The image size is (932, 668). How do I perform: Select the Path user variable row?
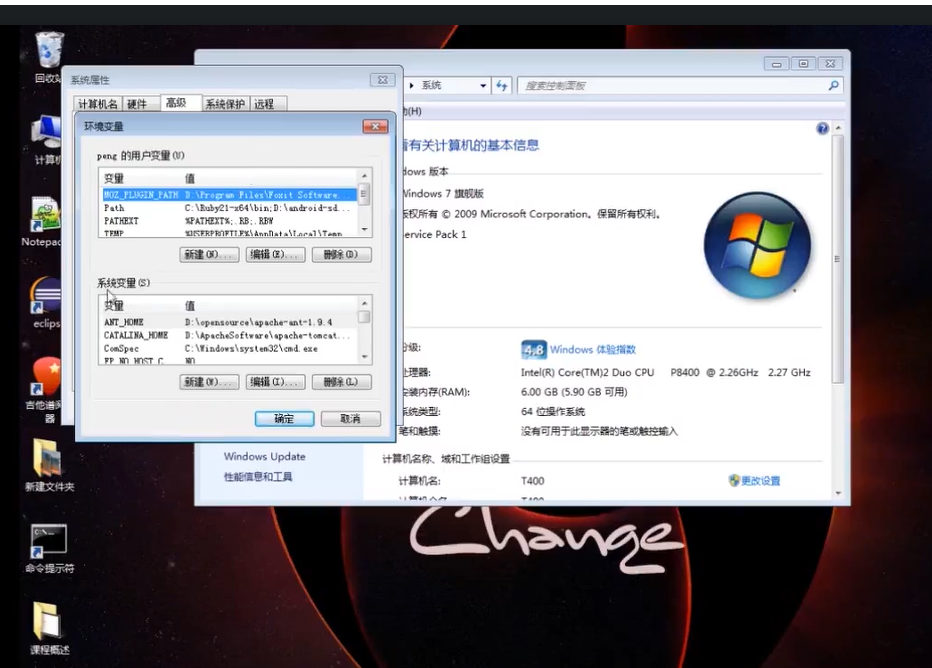229,208
